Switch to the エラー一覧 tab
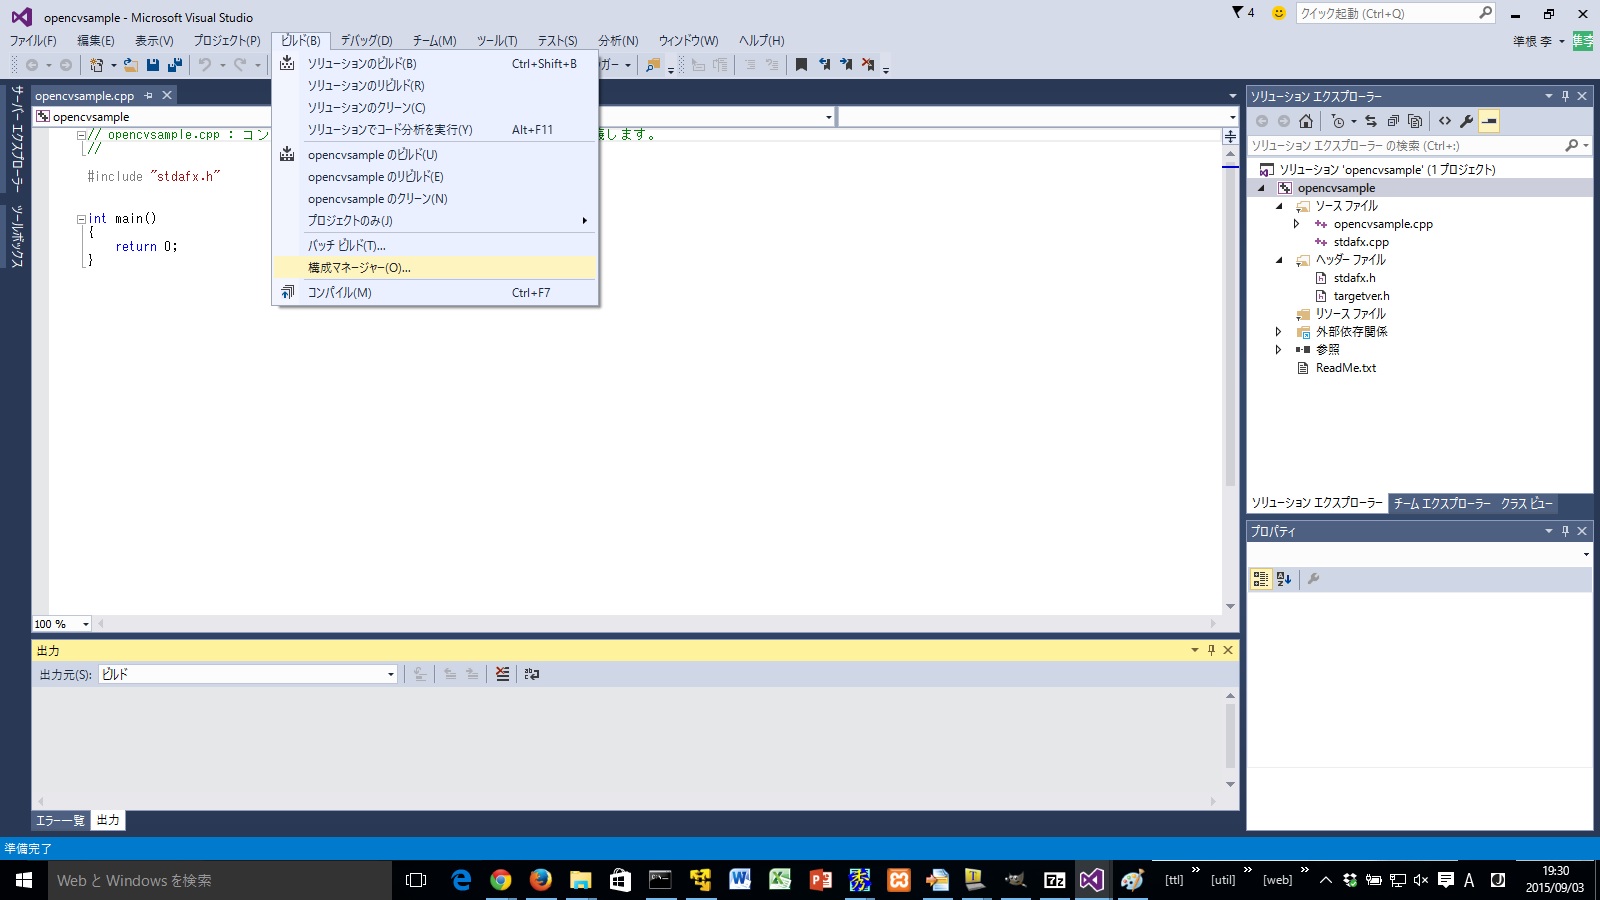Viewport: 1600px width, 900px height. point(60,821)
